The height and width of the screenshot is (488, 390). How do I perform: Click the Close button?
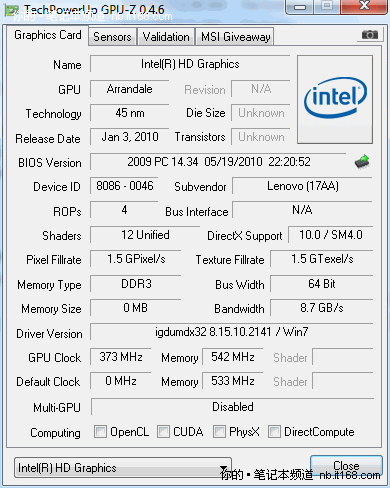(x=346, y=466)
